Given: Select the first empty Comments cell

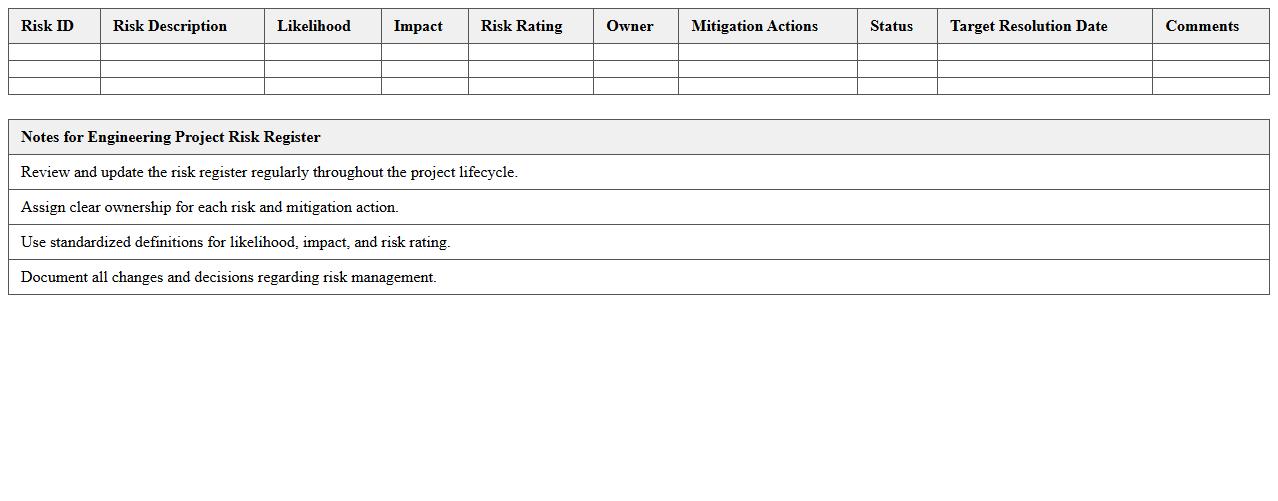Looking at the screenshot, I should (1210, 52).
